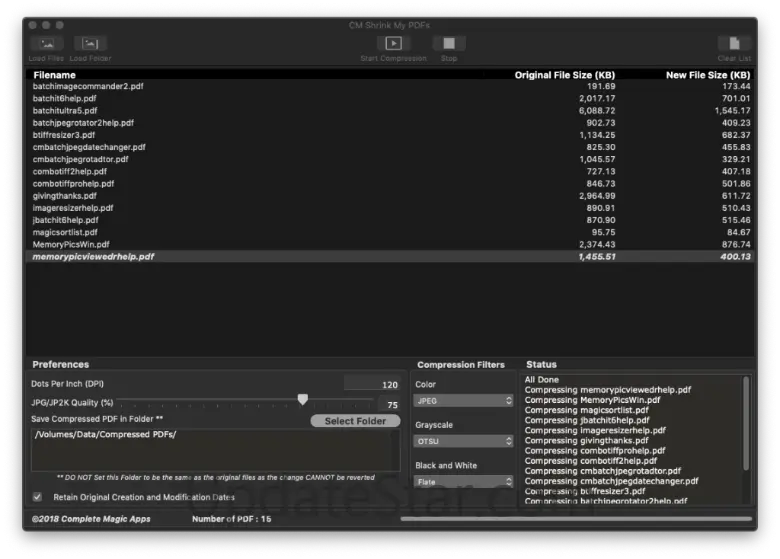Open the Grayscale filter dropdown (OTSU)
Viewport: 780px width, 559px height.
[x=463, y=442]
